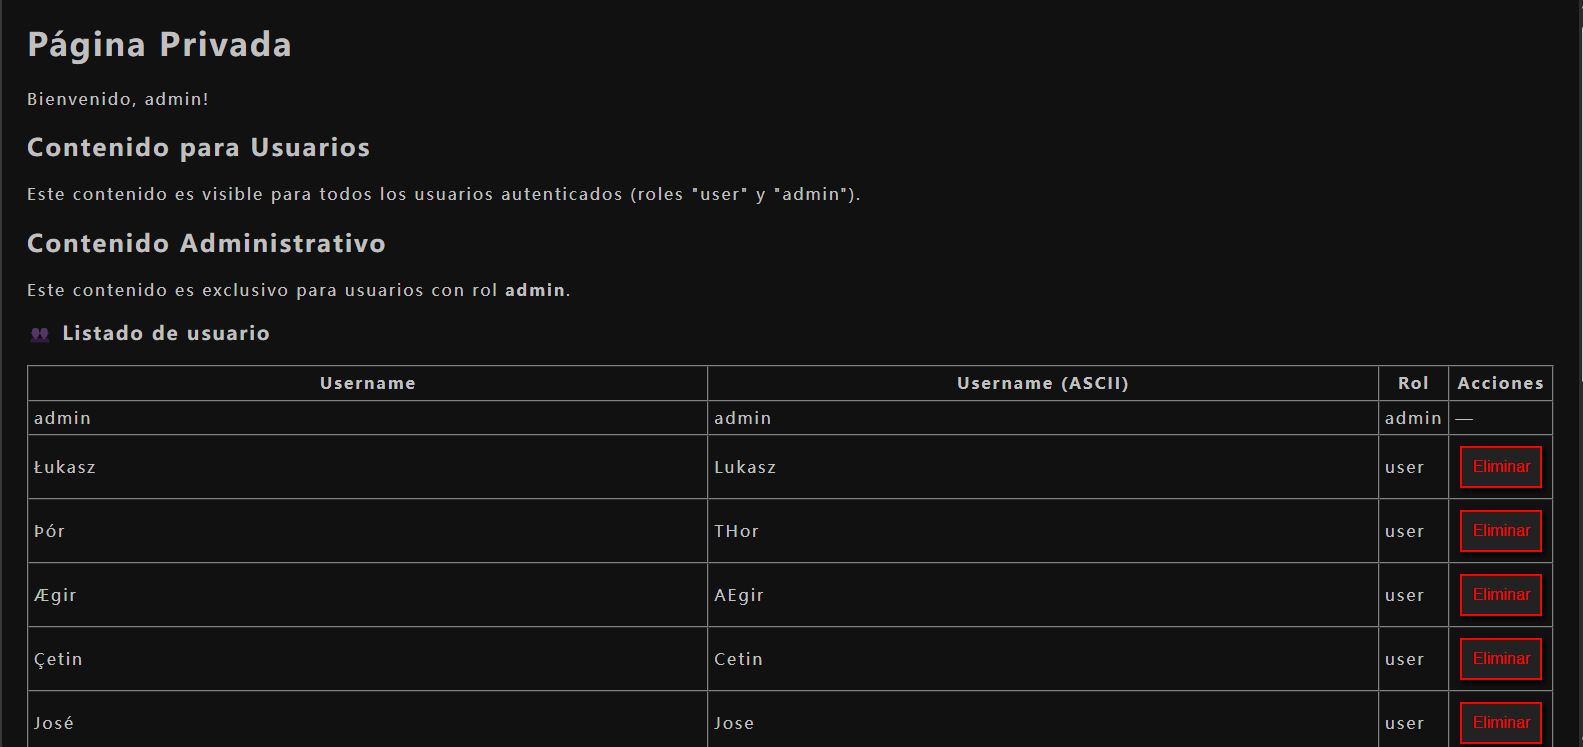This screenshot has height=747, width=1583.
Task: Click the Acciones column header
Action: [1500, 383]
